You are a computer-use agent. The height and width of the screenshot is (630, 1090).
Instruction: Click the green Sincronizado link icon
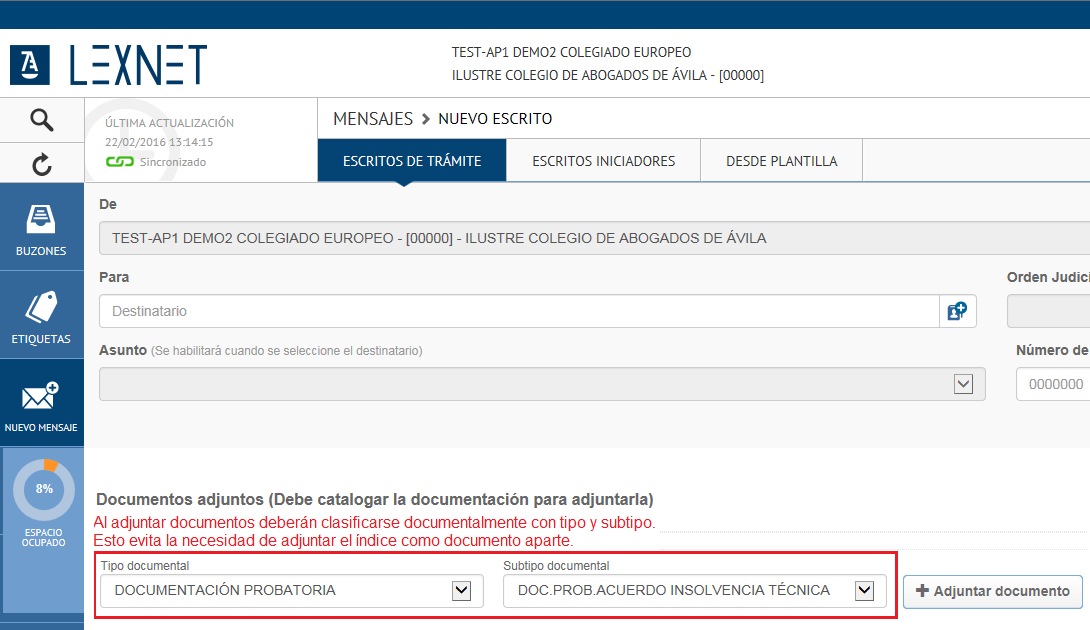pos(119,162)
